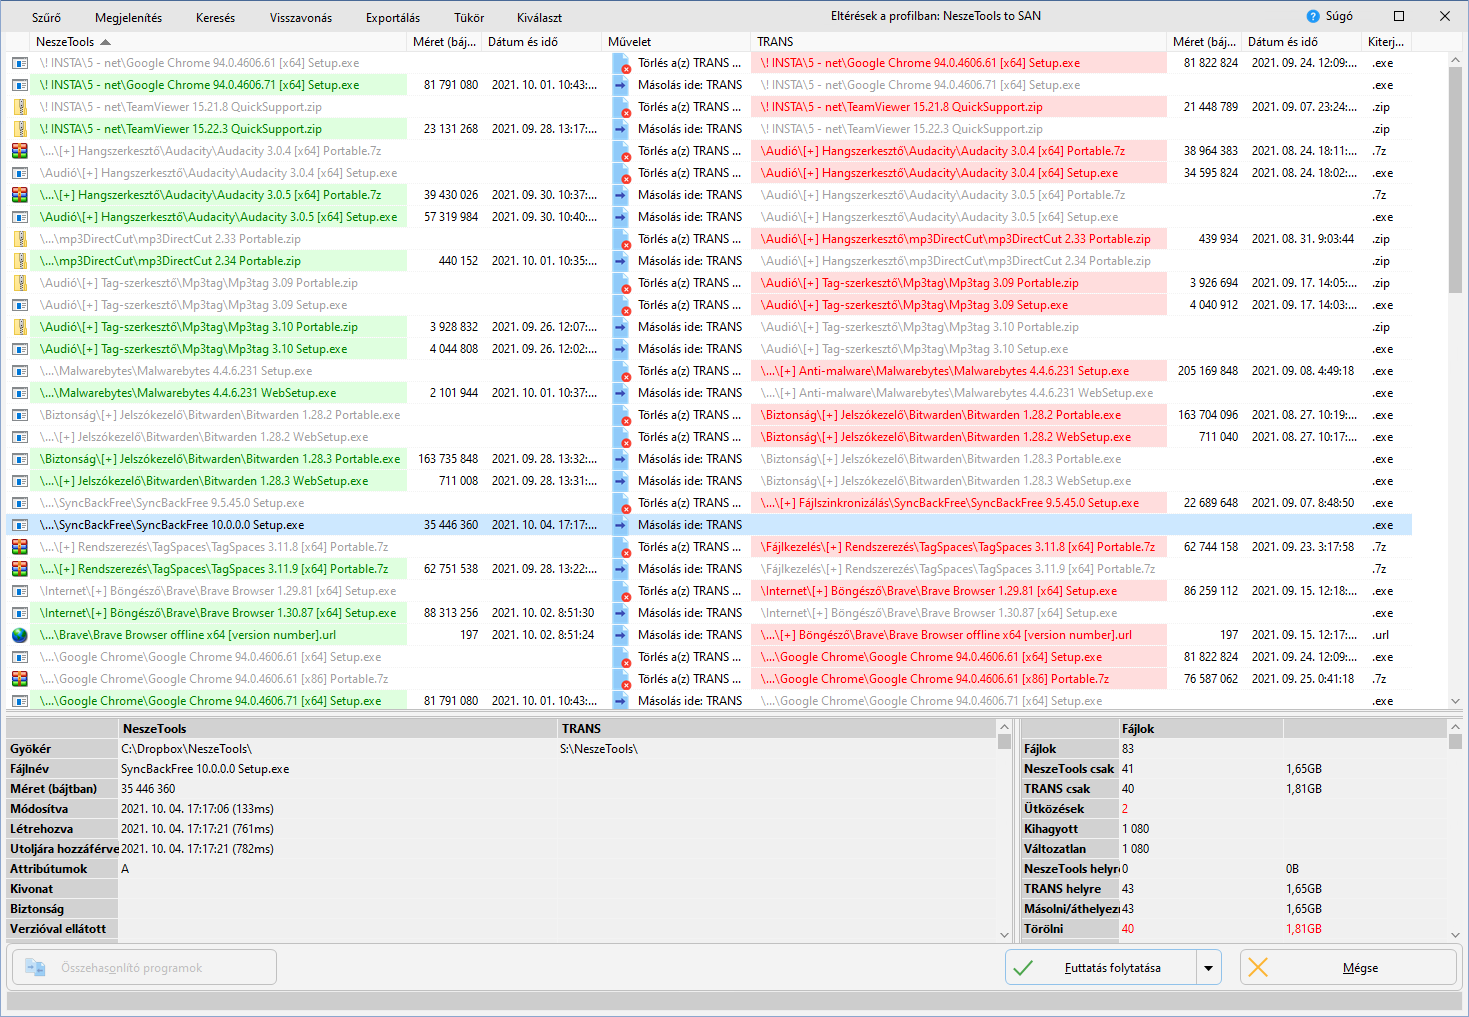Click the Ütközések count value 2
The image size is (1469, 1017).
1125,809
